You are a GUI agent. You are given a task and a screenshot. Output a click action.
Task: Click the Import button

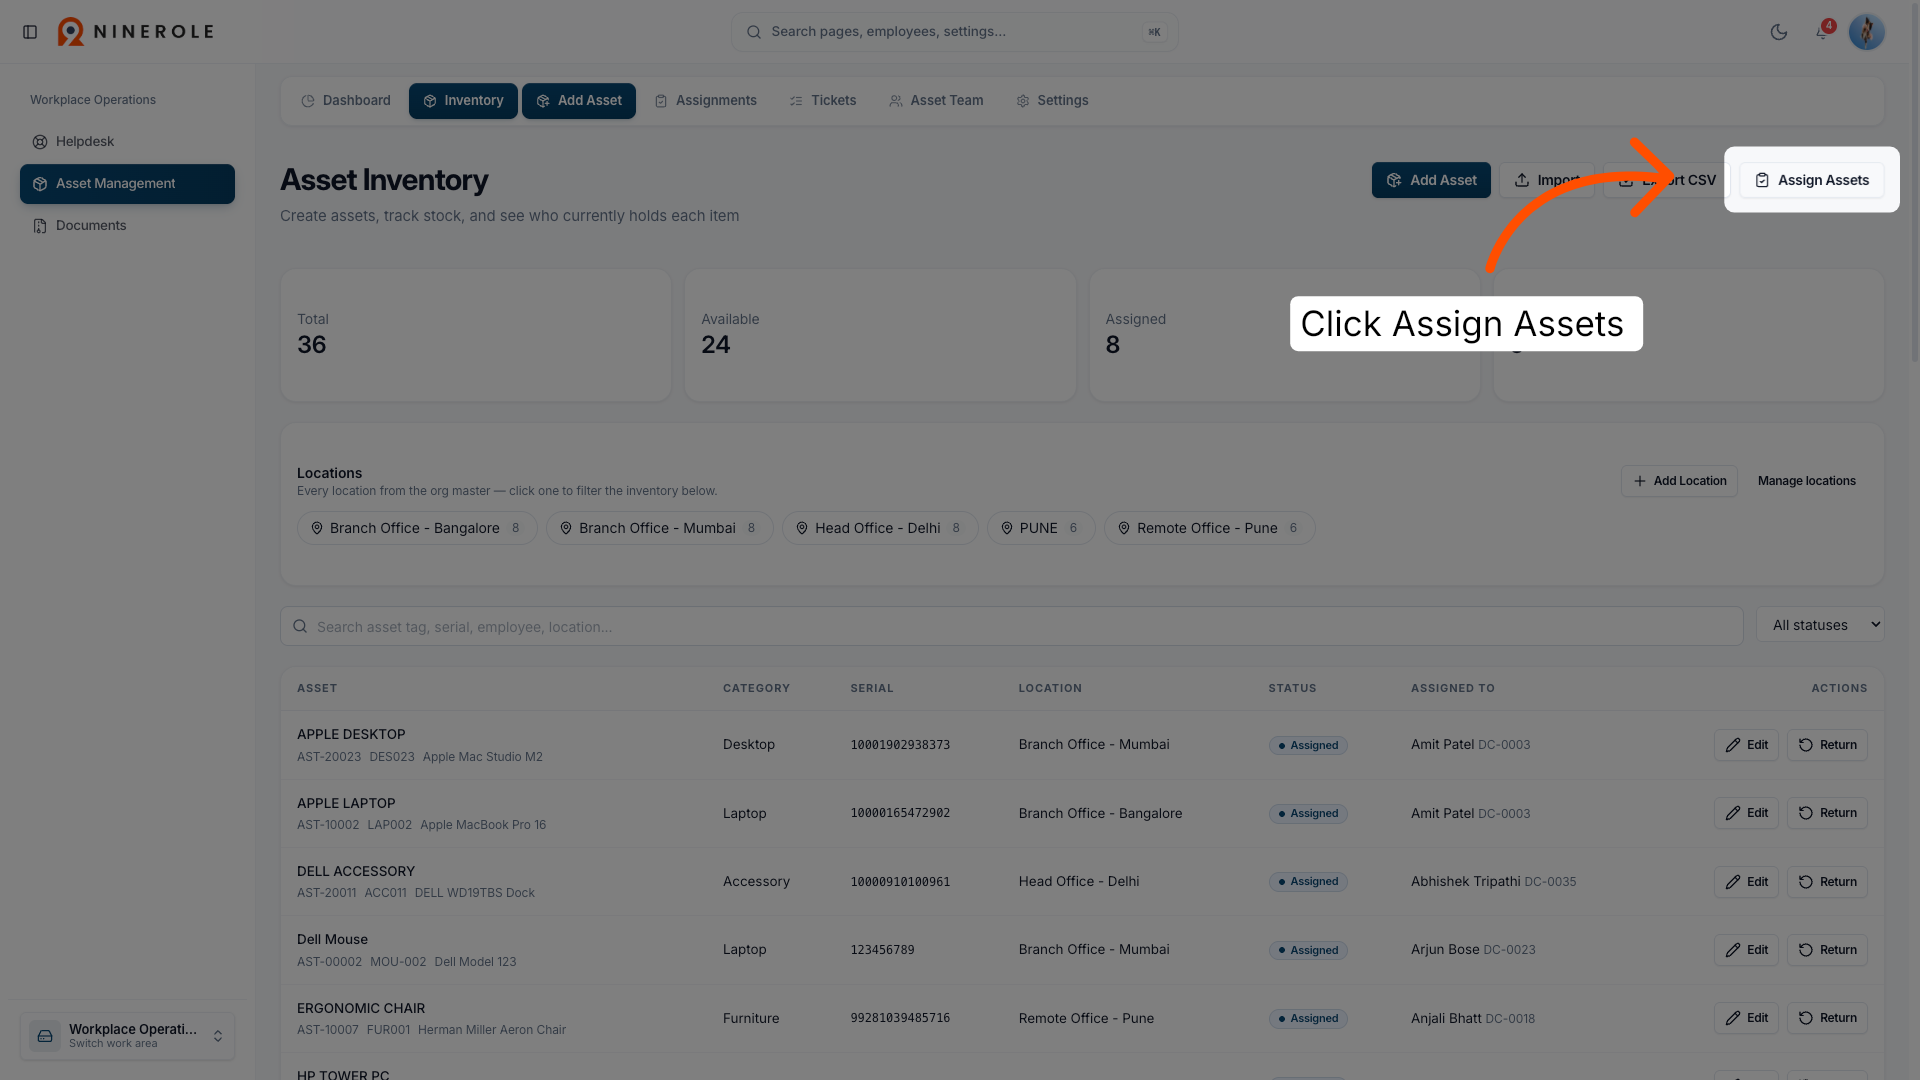(1546, 180)
